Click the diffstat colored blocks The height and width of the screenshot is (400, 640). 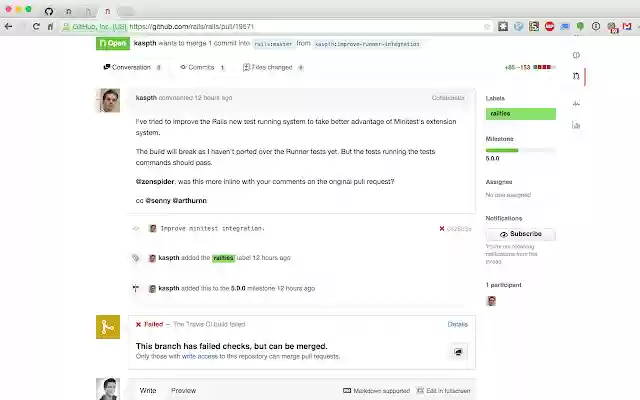click(544, 67)
